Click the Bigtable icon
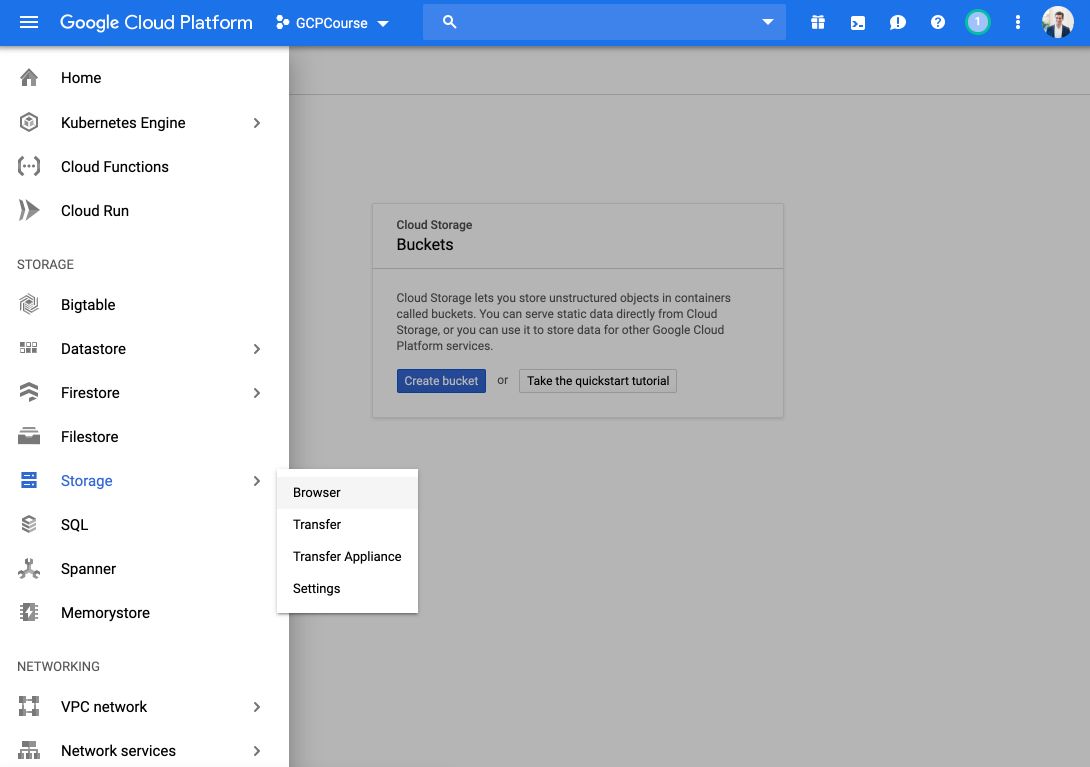 click(29, 304)
